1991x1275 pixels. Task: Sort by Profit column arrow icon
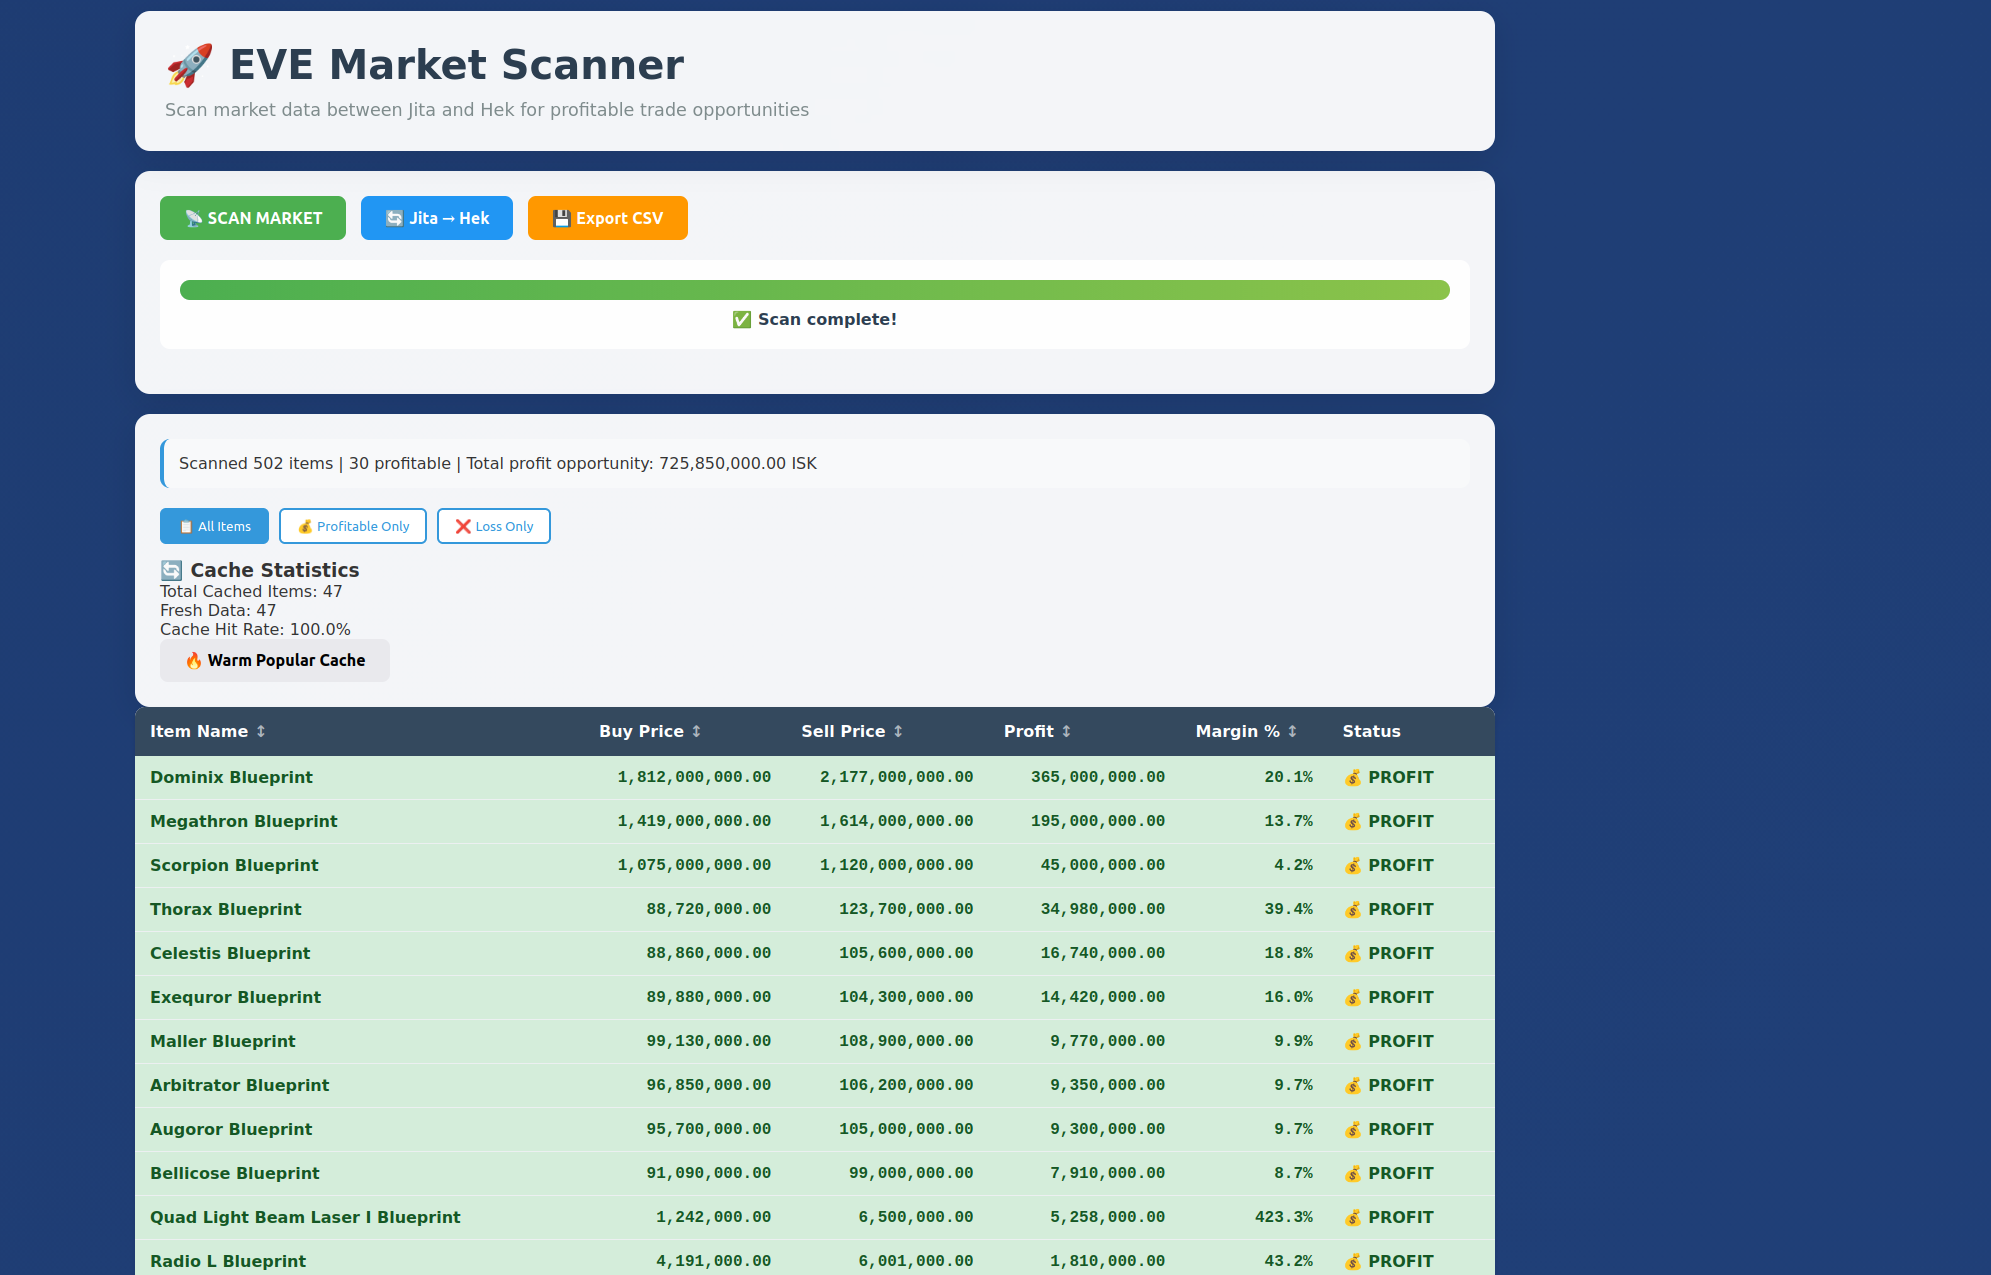[1066, 731]
